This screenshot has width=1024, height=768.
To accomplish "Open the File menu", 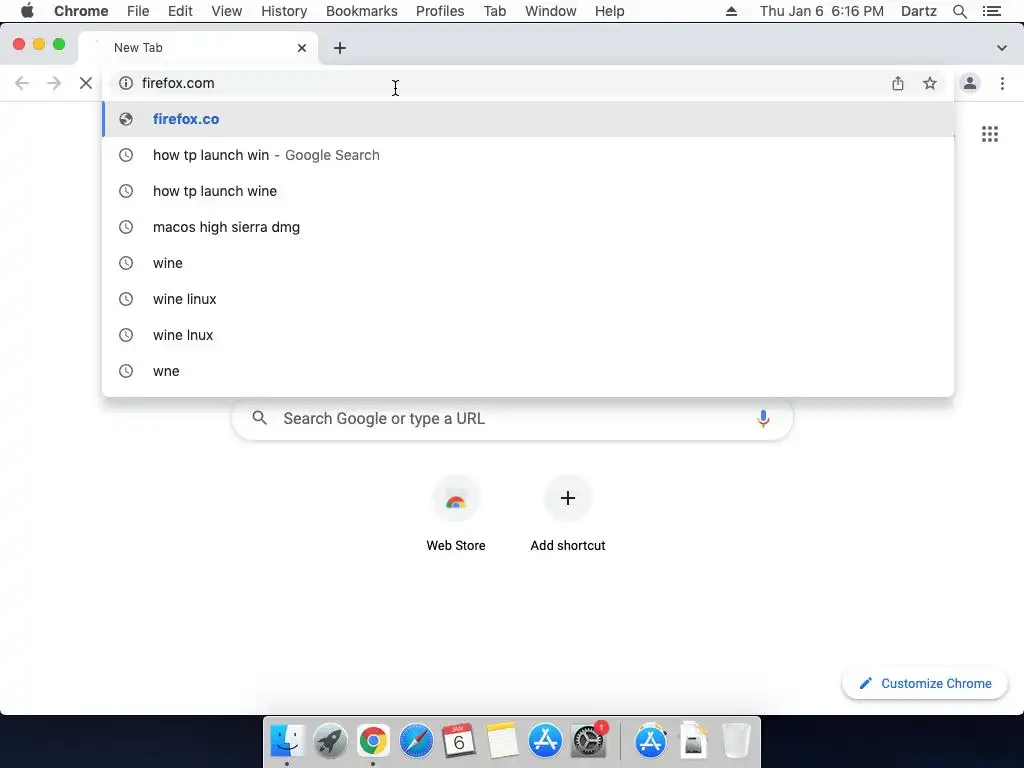I will 138,11.
